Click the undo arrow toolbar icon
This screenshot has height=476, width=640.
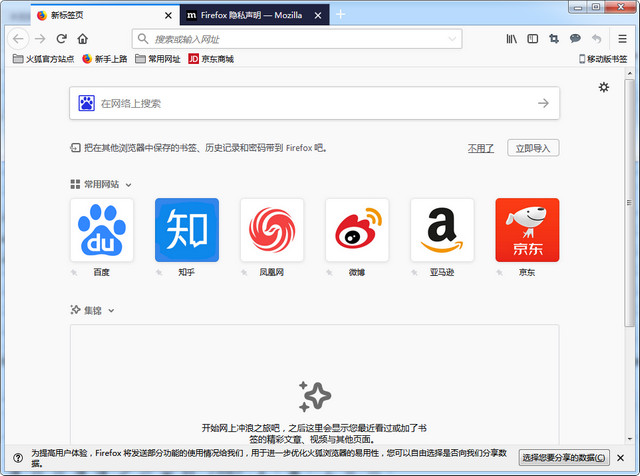(x=597, y=39)
